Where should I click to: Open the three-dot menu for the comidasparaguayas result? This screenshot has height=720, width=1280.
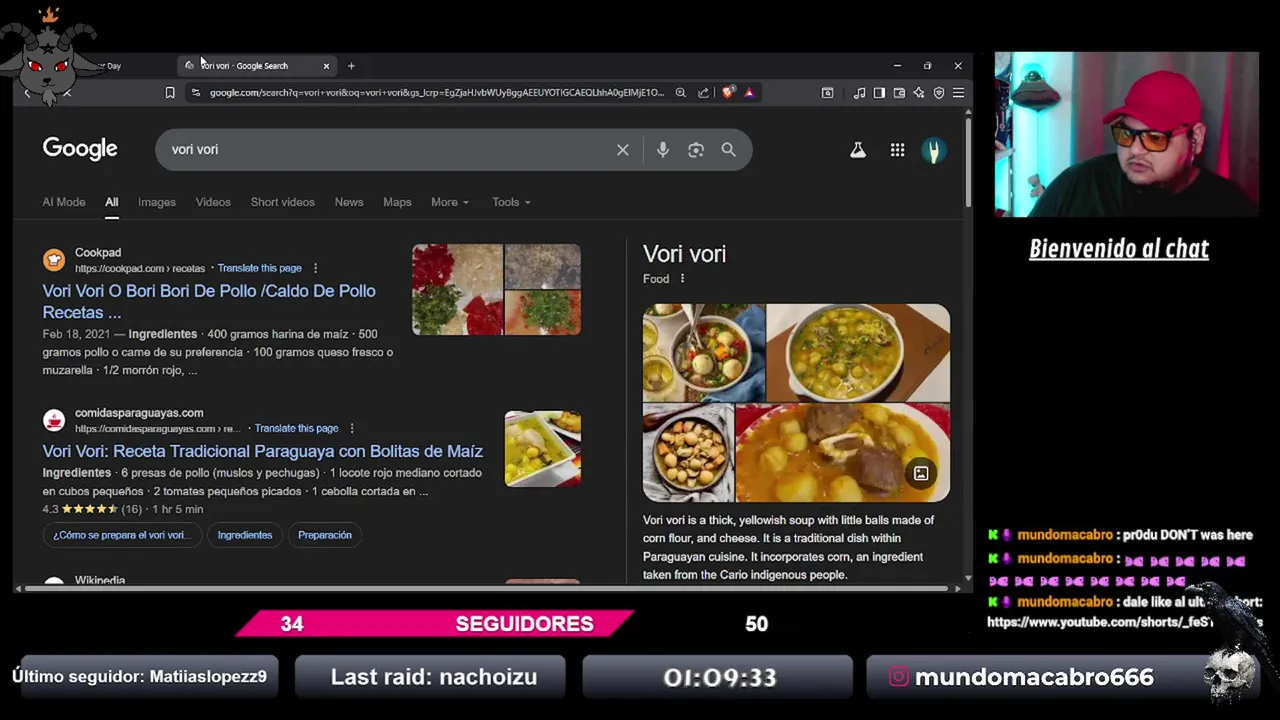tap(351, 428)
